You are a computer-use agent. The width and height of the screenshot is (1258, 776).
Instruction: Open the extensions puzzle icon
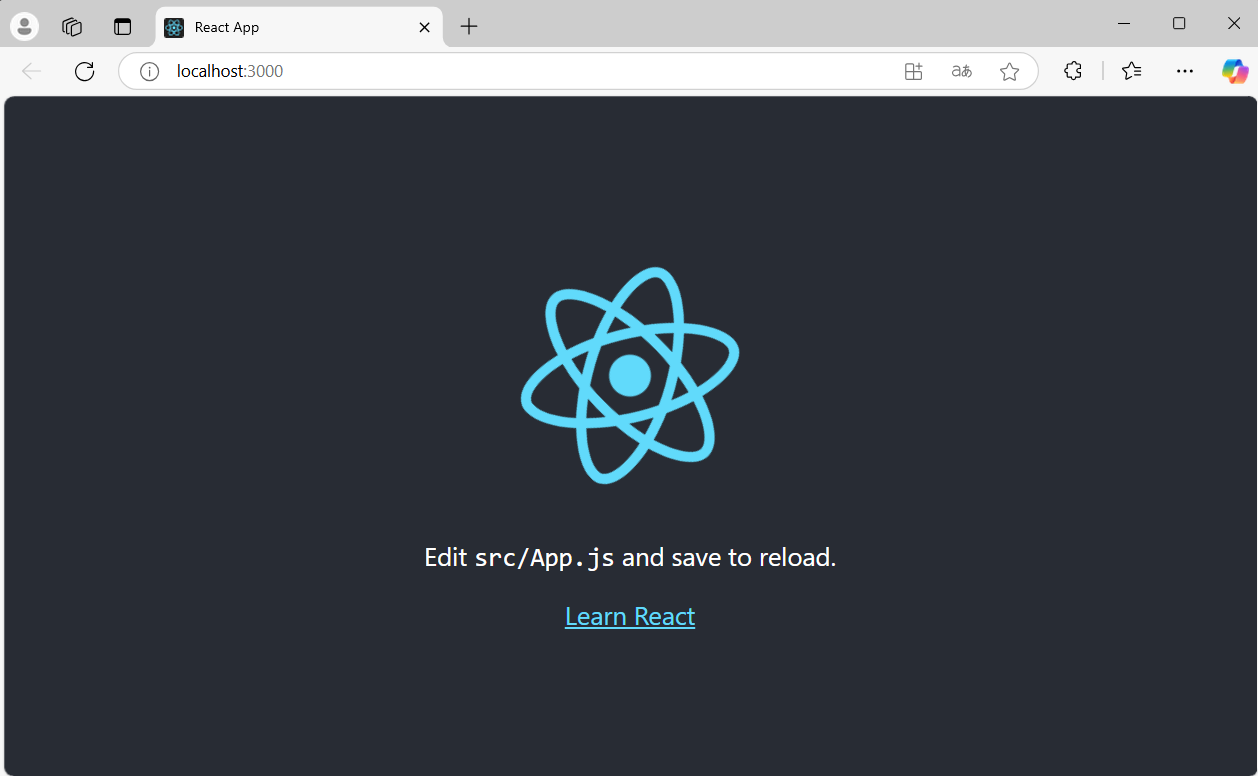(x=1073, y=71)
